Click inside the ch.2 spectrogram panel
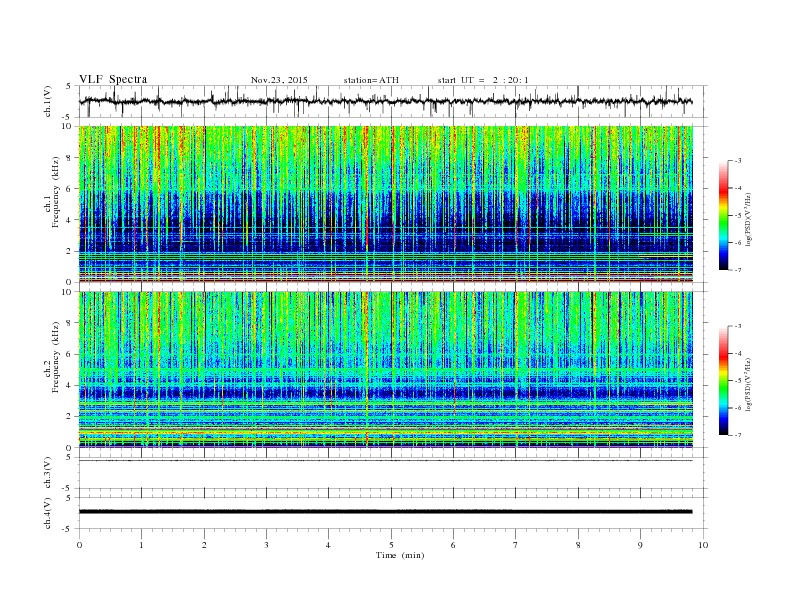This screenshot has width=792, height=612. (x=385, y=369)
